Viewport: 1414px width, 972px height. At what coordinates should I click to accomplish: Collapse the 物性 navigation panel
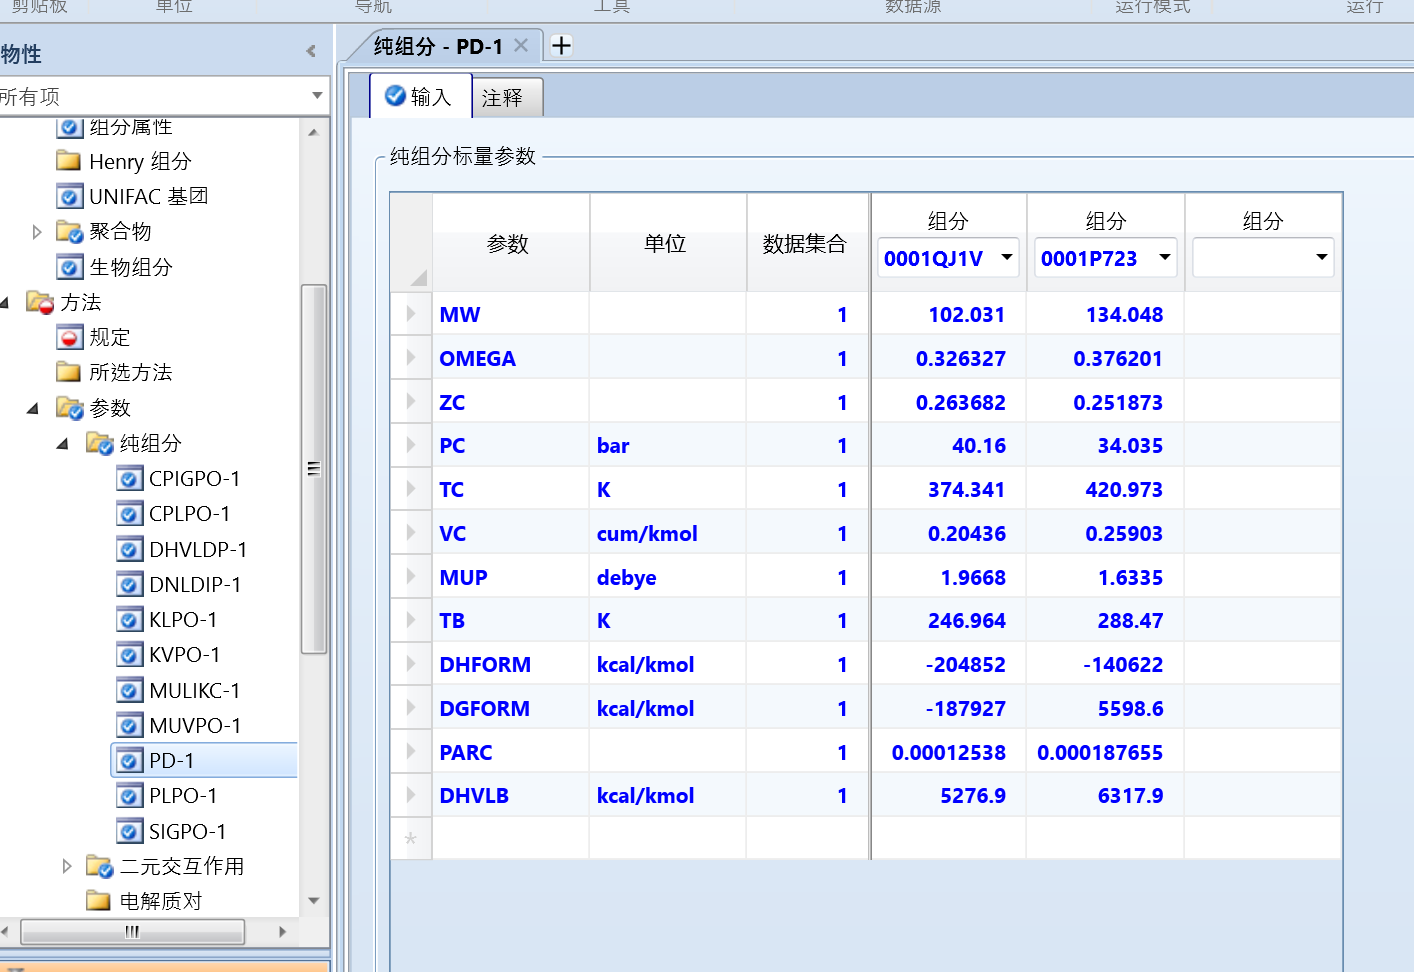point(311,51)
